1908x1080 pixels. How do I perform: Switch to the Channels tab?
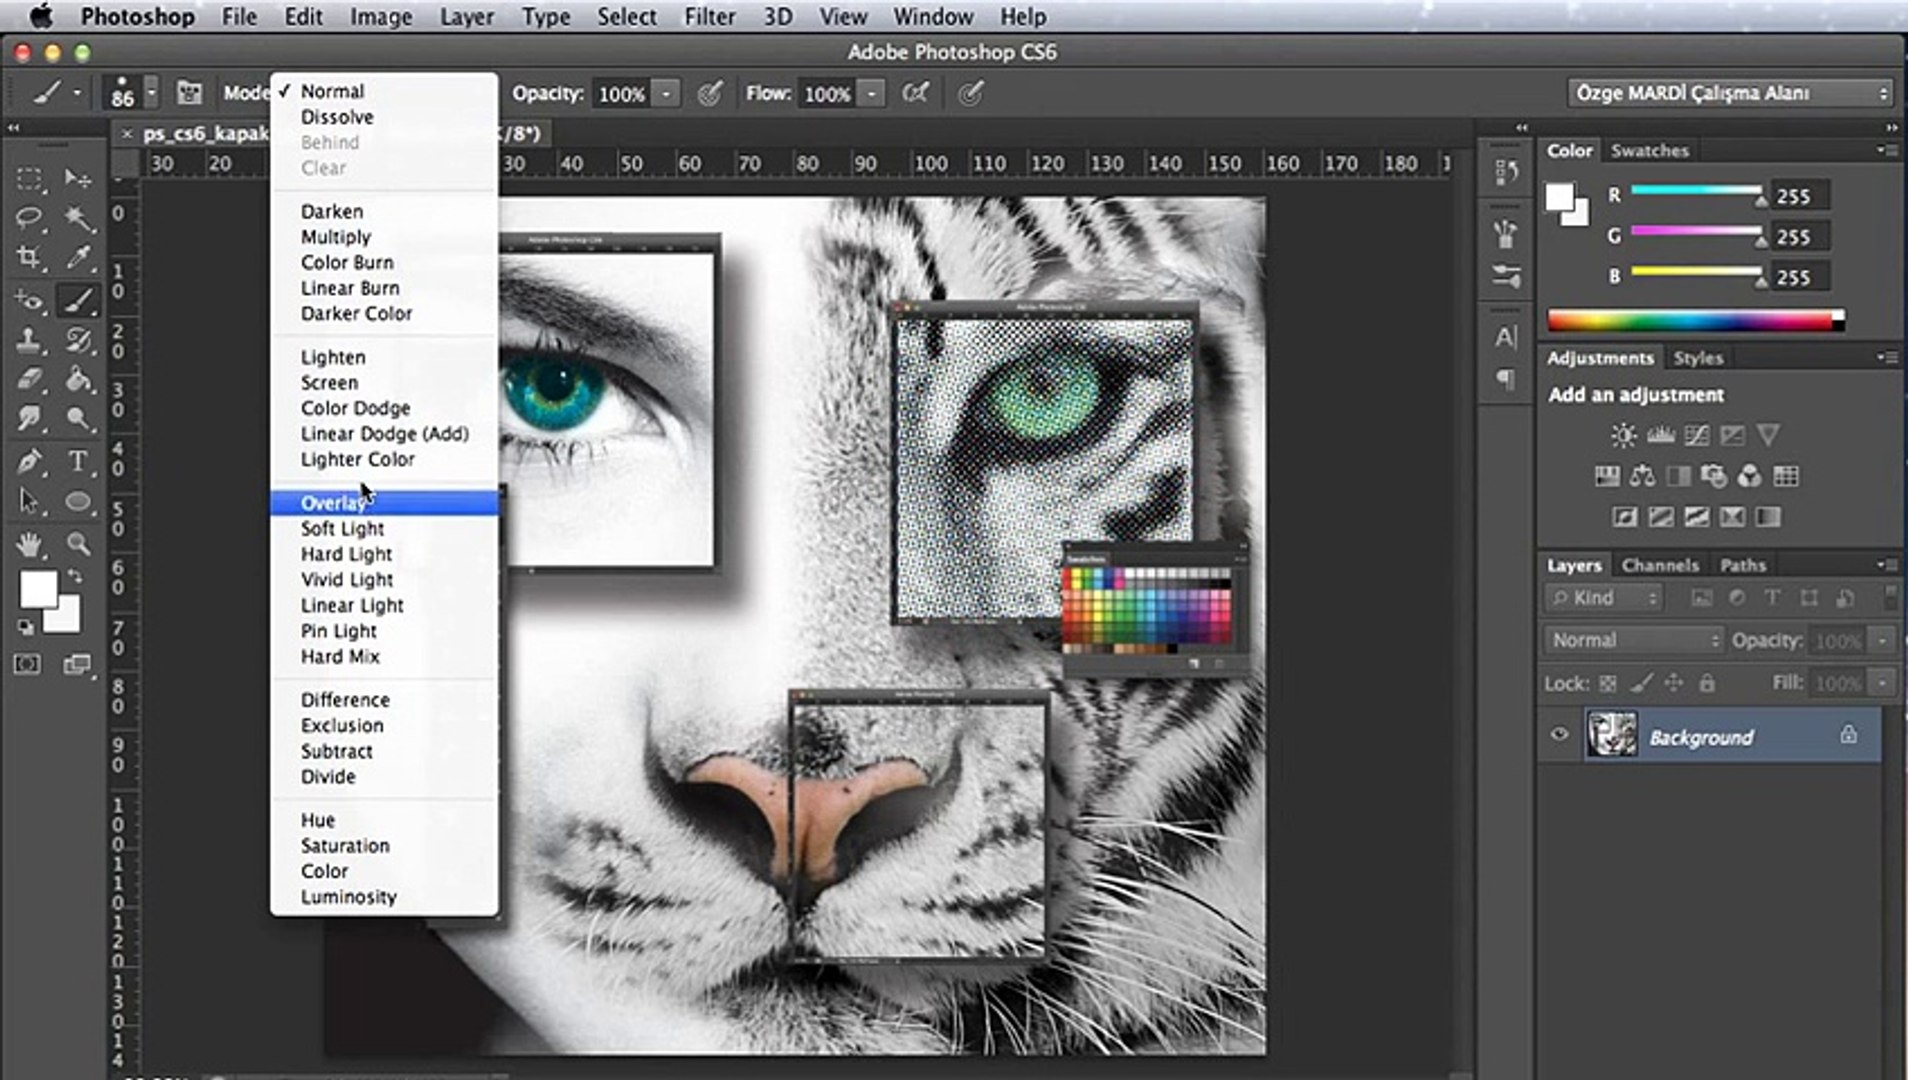point(1659,565)
